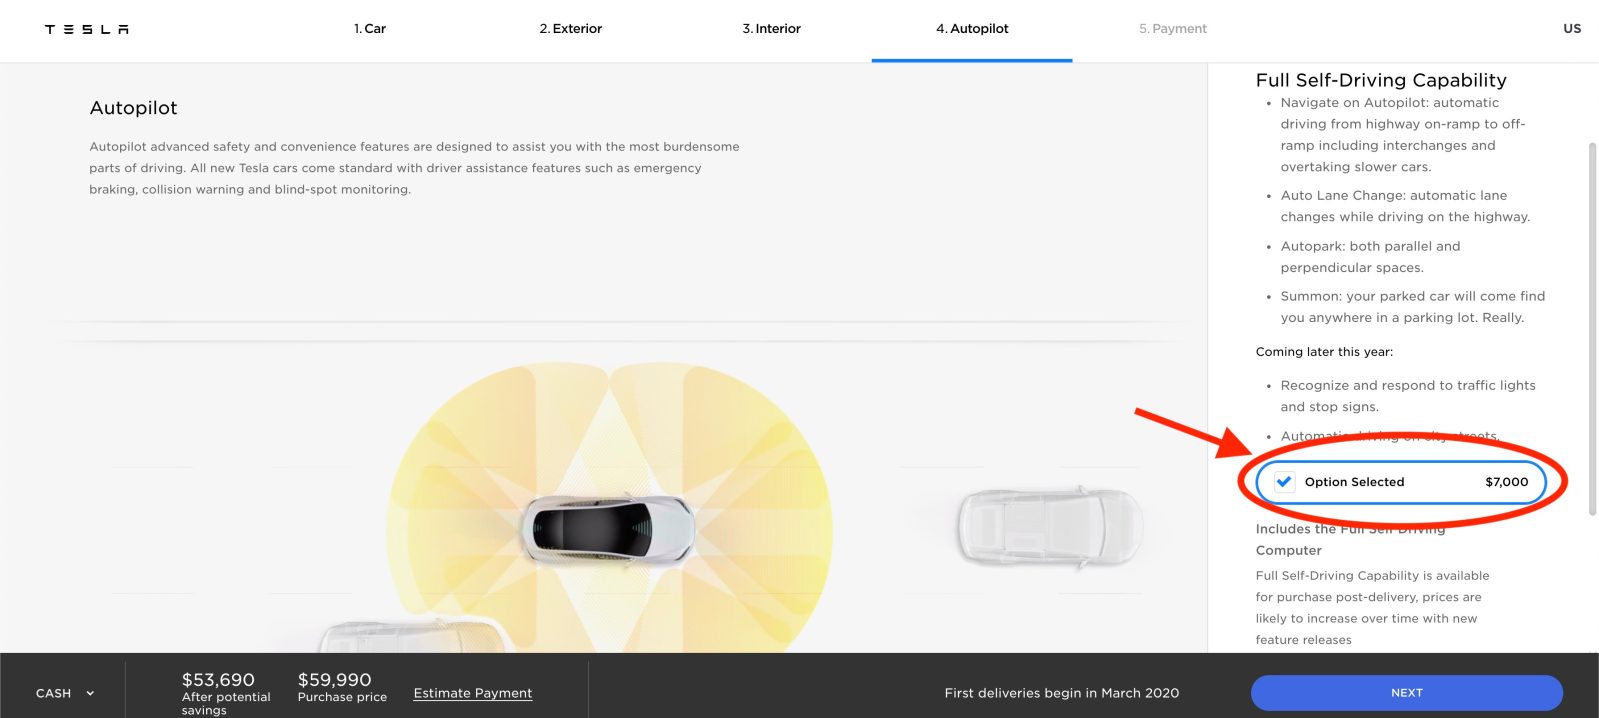Screen dimensions: 1599x718
Task: Click the right panel scrollbar
Action: pos(1592,330)
